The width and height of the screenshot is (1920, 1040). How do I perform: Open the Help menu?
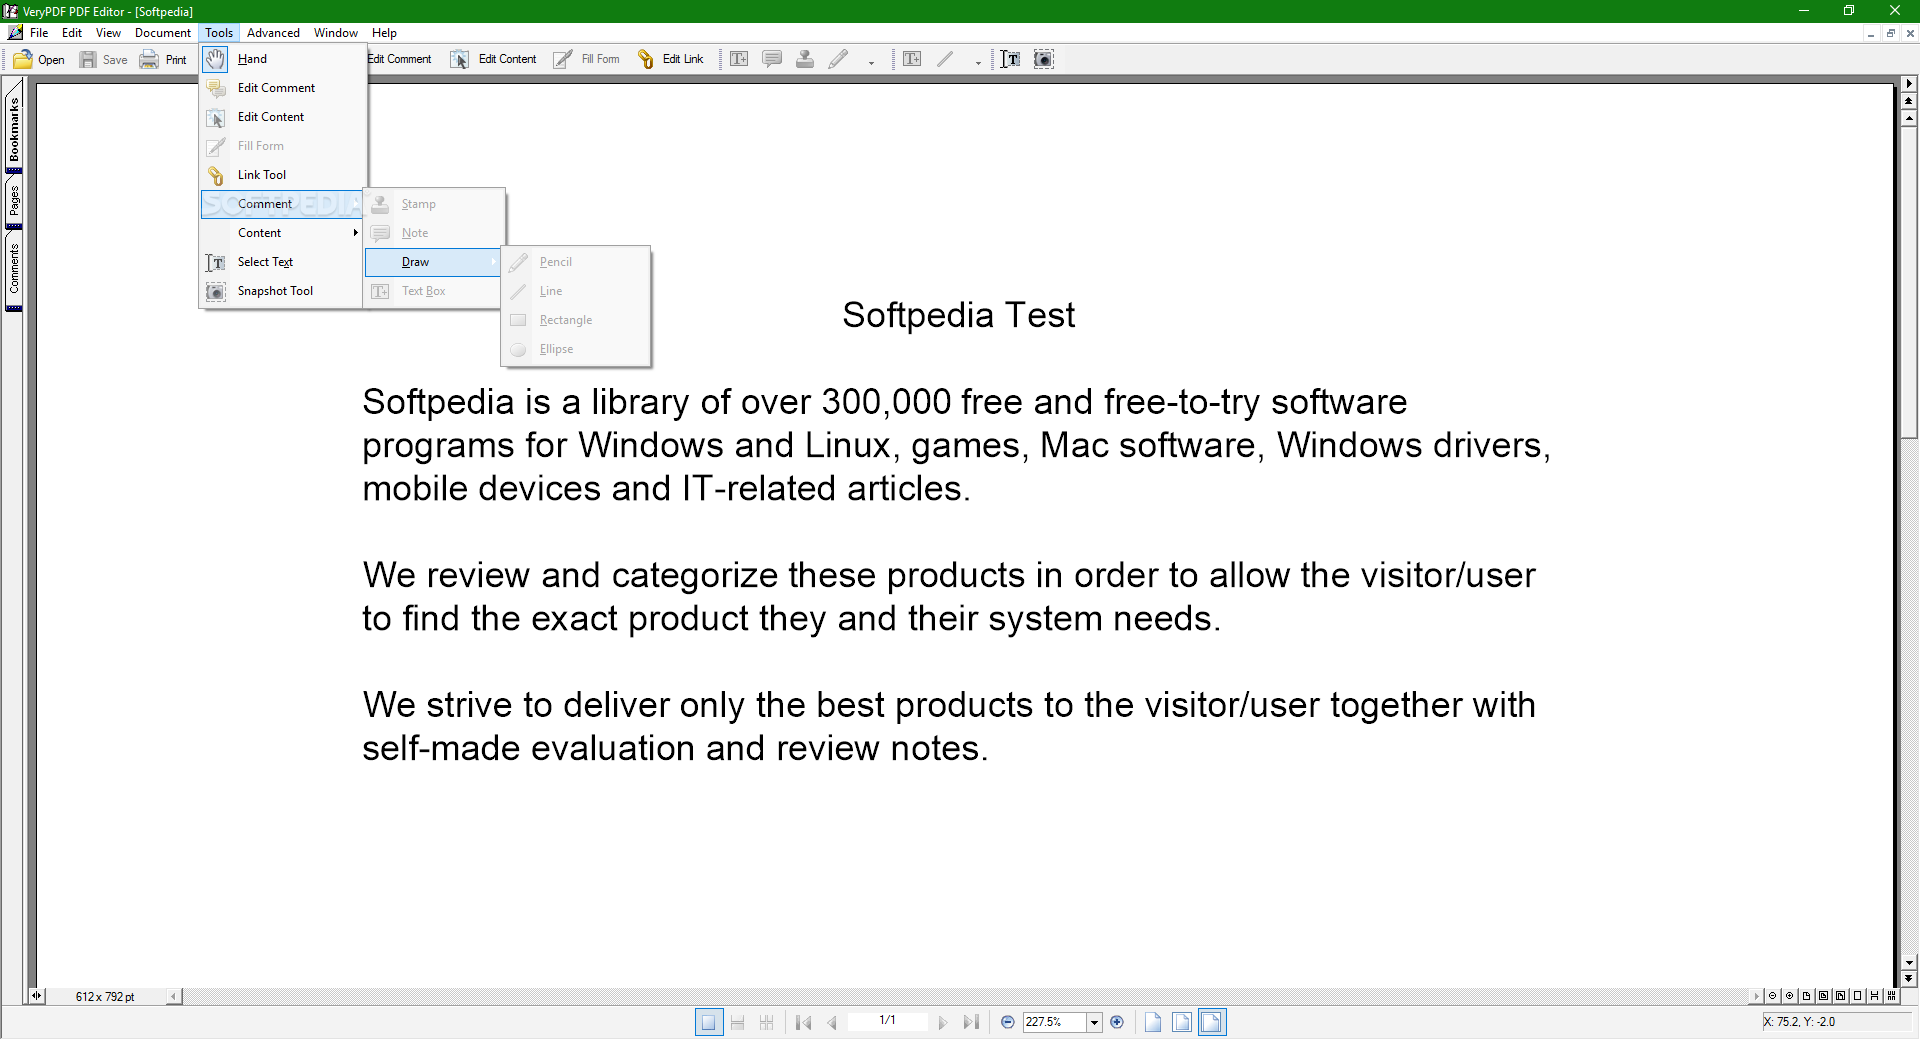(x=384, y=33)
